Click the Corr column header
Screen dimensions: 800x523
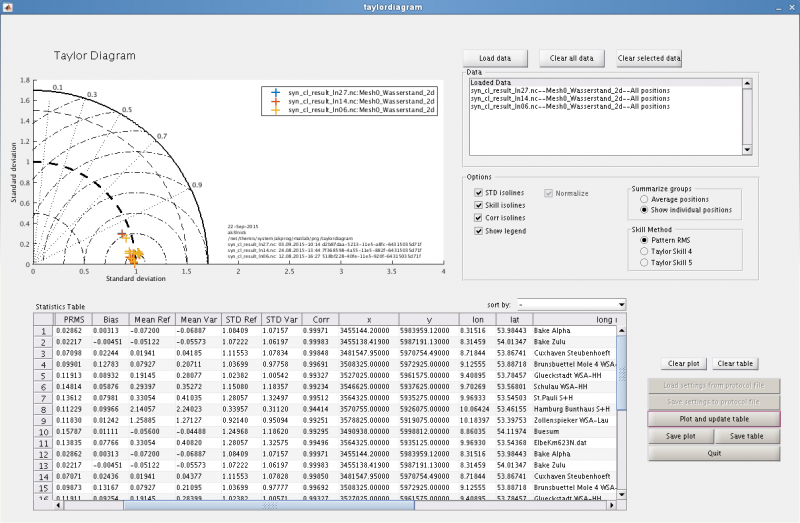coord(320,319)
